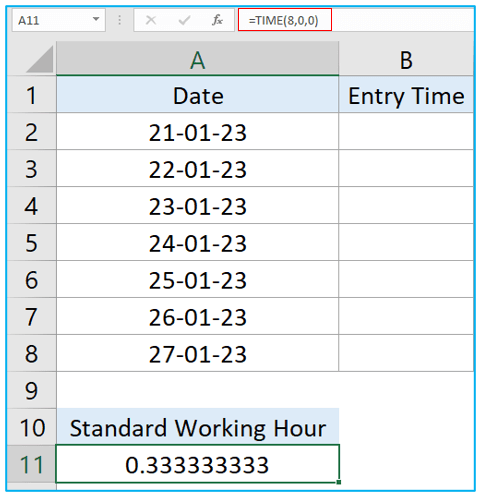
Task: Select row 2 header
Action: point(32,131)
